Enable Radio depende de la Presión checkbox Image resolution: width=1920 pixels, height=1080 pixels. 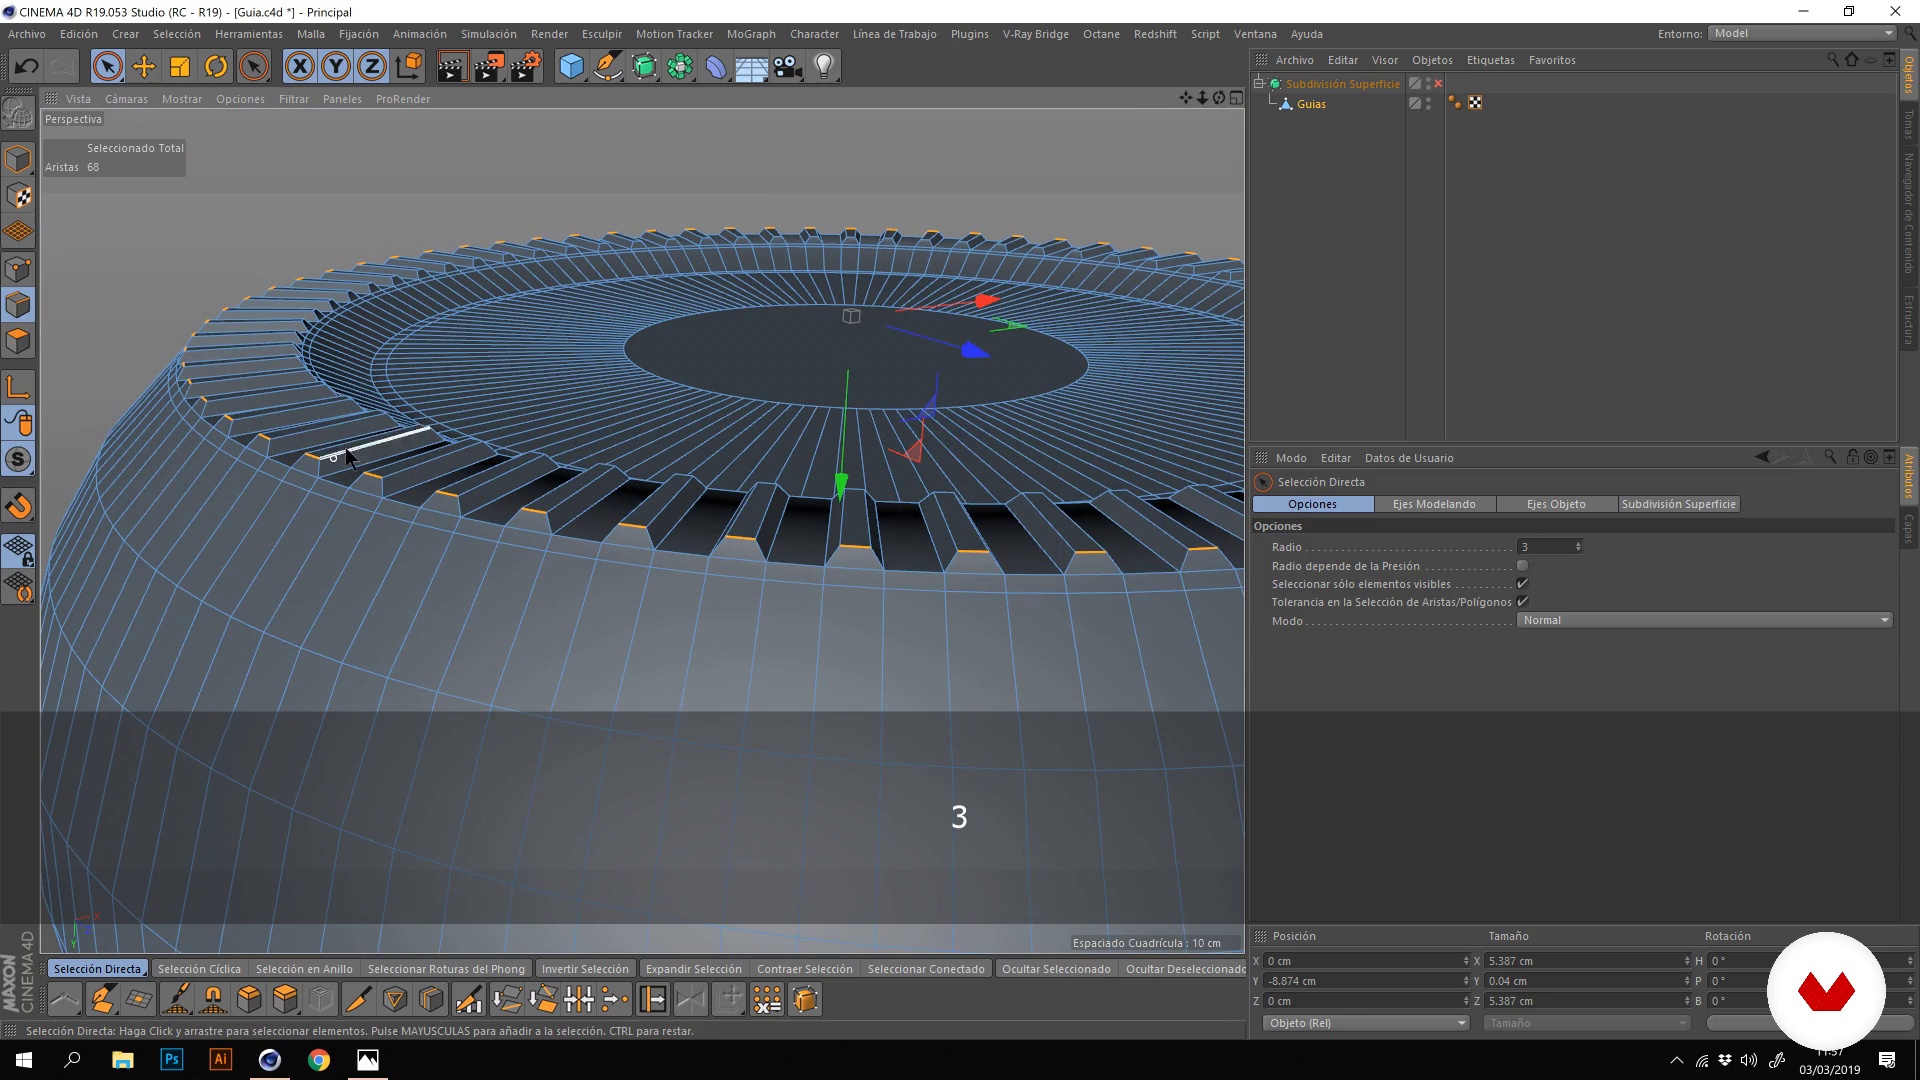1522,566
